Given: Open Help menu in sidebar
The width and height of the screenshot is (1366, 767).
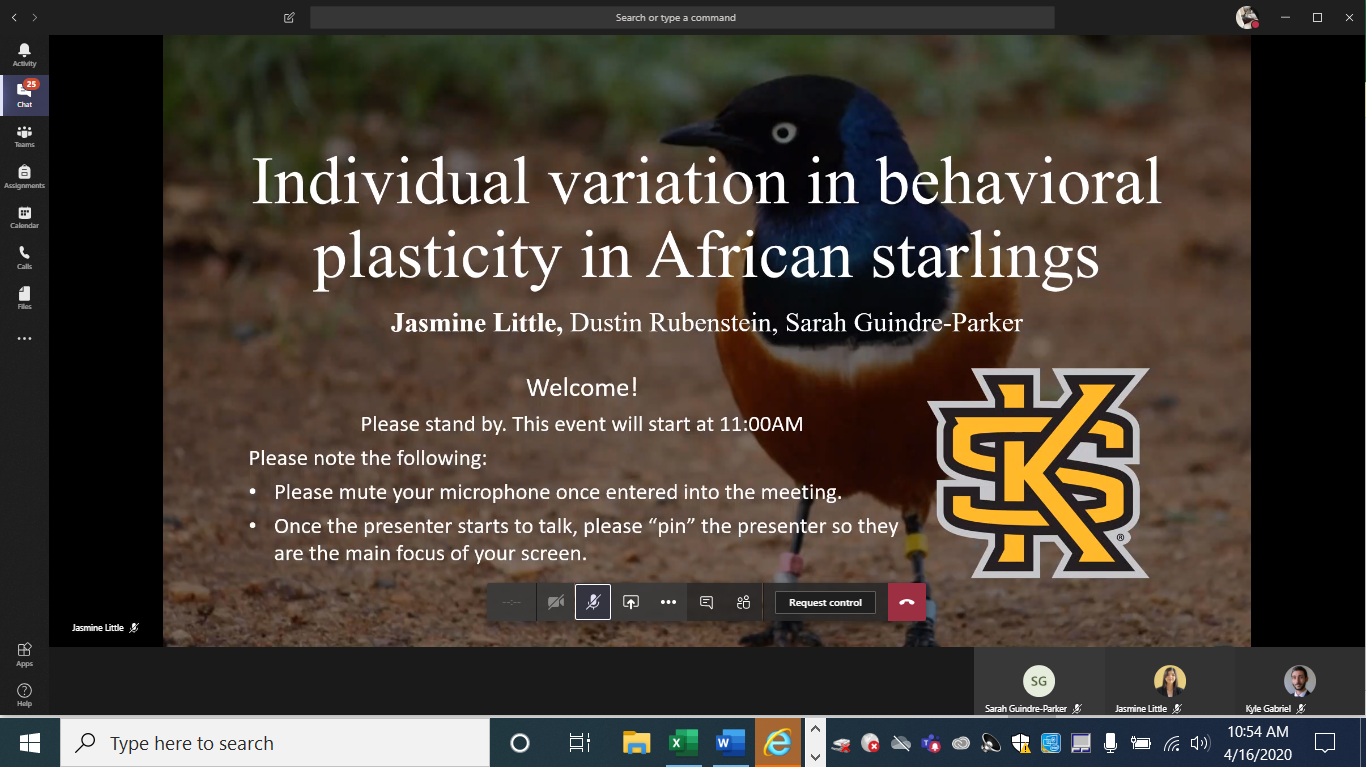Looking at the screenshot, I should coord(24,695).
